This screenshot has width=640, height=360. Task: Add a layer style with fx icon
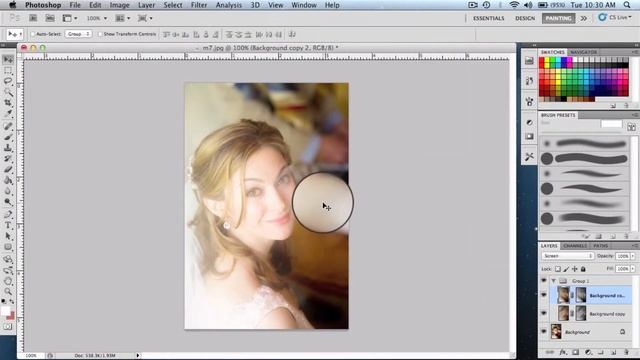pyautogui.click(x=563, y=352)
